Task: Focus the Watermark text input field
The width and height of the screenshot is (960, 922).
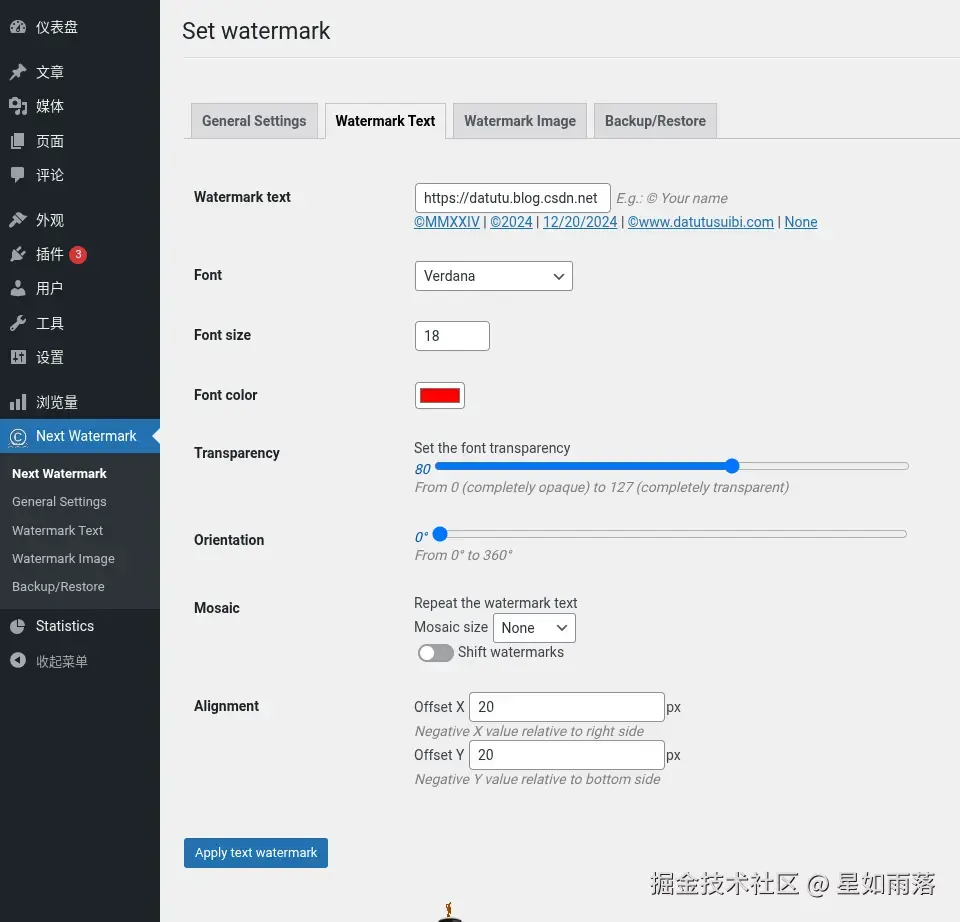Action: pos(512,198)
